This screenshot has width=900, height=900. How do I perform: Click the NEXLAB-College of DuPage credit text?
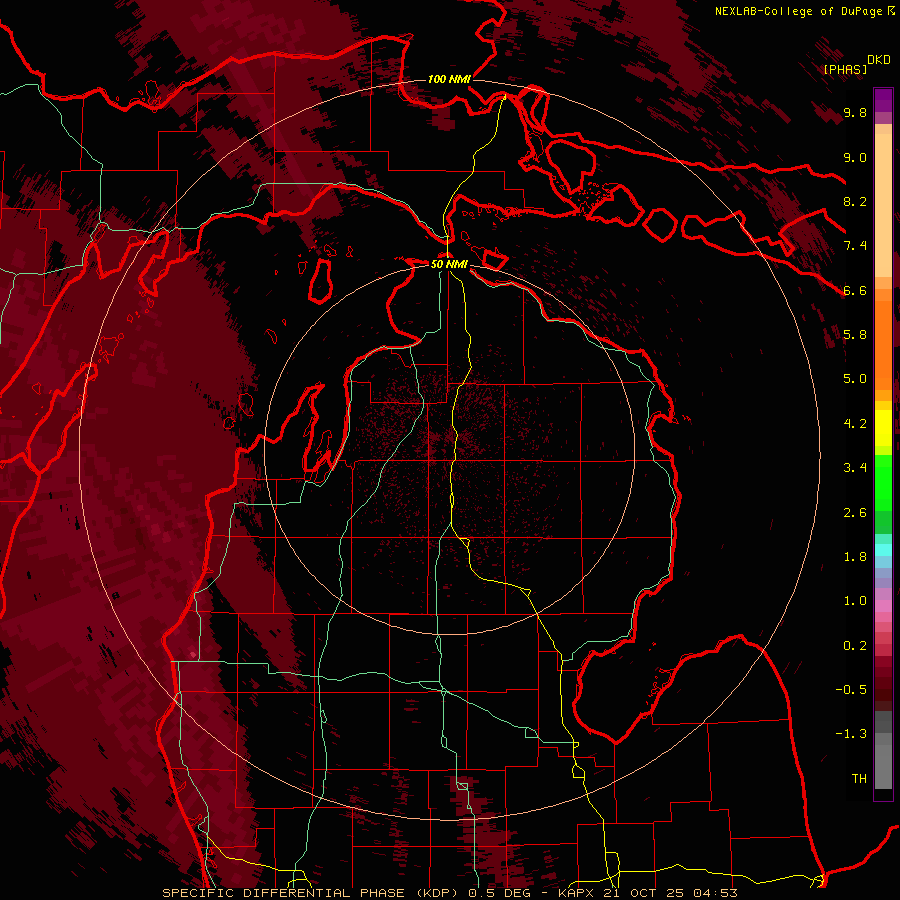(x=798, y=11)
